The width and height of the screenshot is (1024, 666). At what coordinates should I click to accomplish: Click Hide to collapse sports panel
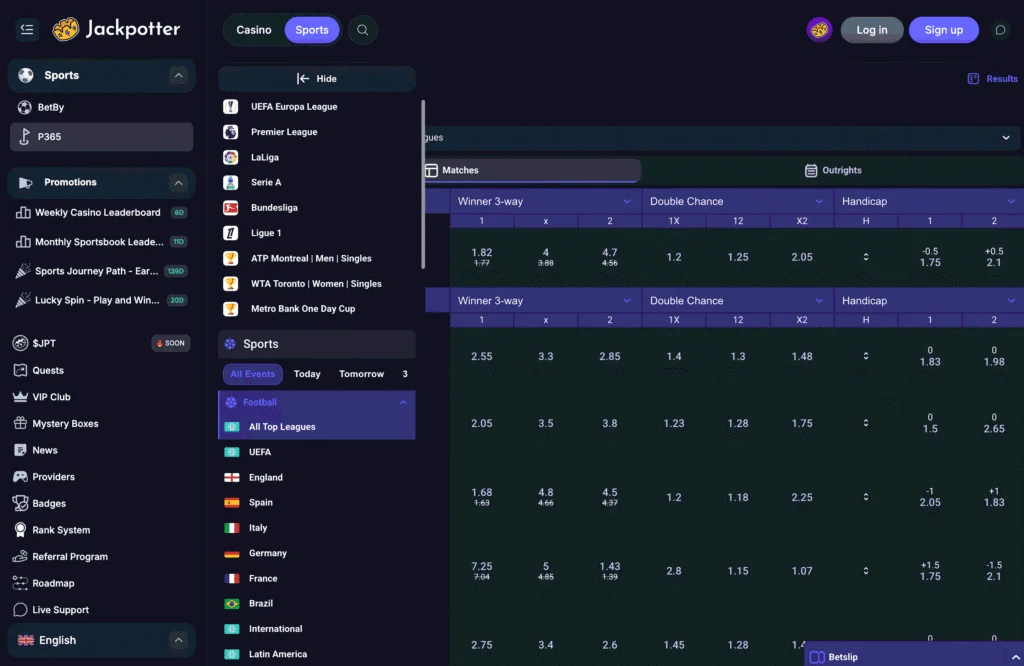tap(317, 78)
